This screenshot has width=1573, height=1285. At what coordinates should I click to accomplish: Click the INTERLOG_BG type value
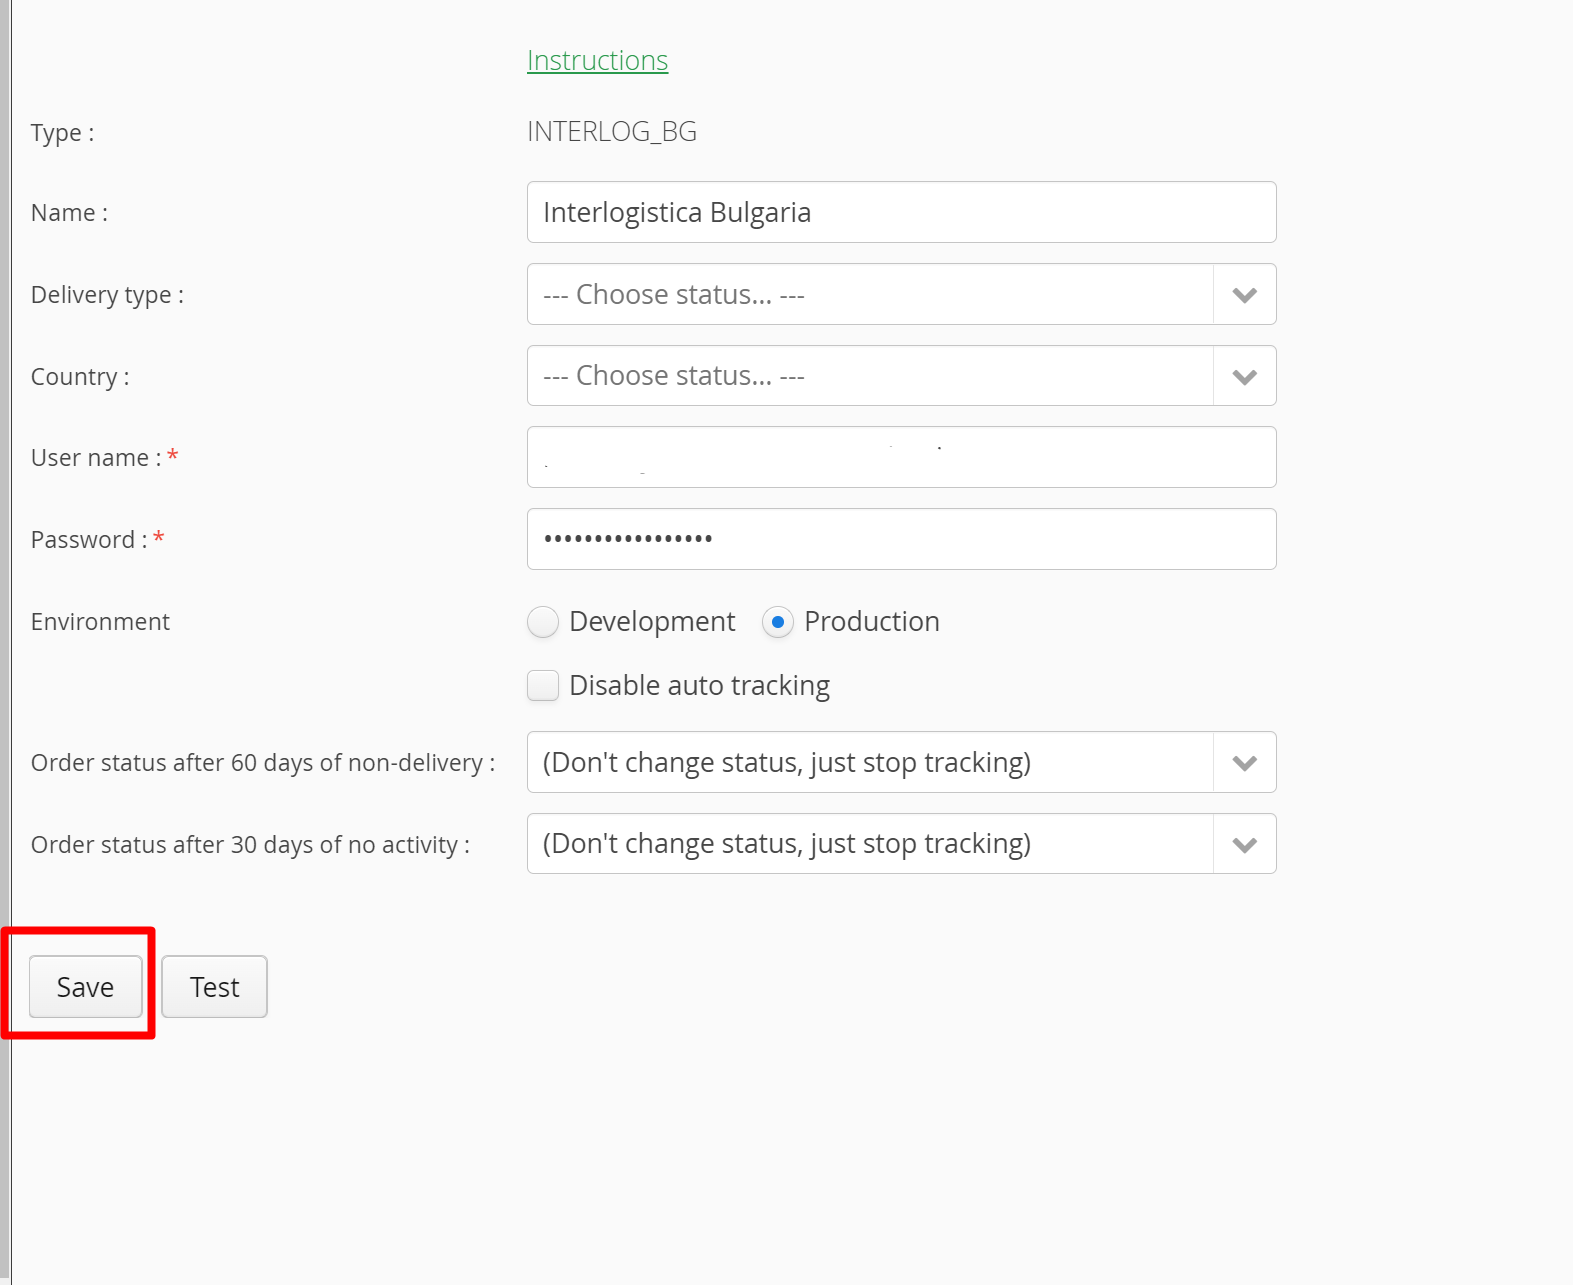pos(611,132)
